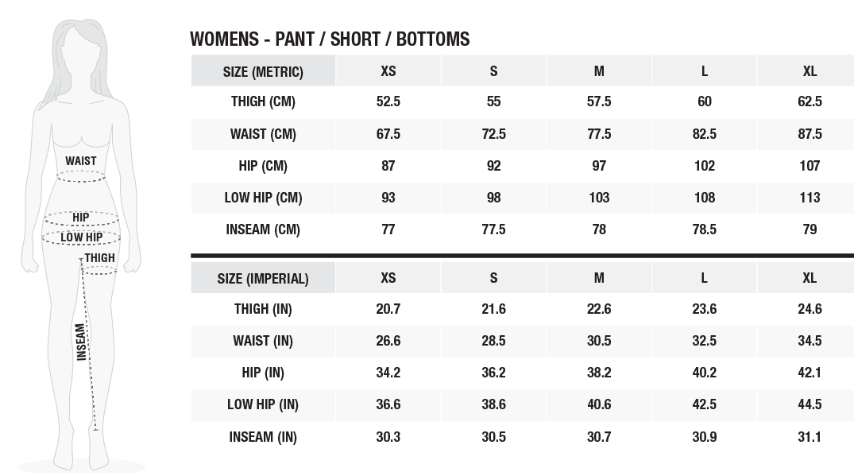Click the INSEAM (CM) value 77.5 for size S

point(493,229)
